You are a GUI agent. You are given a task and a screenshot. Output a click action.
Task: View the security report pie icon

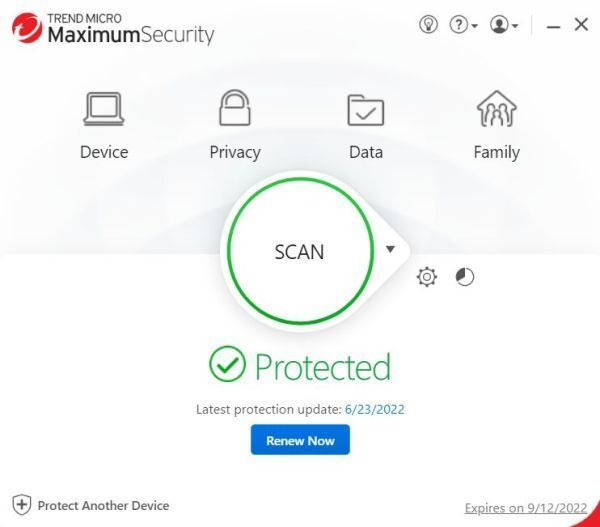(465, 277)
